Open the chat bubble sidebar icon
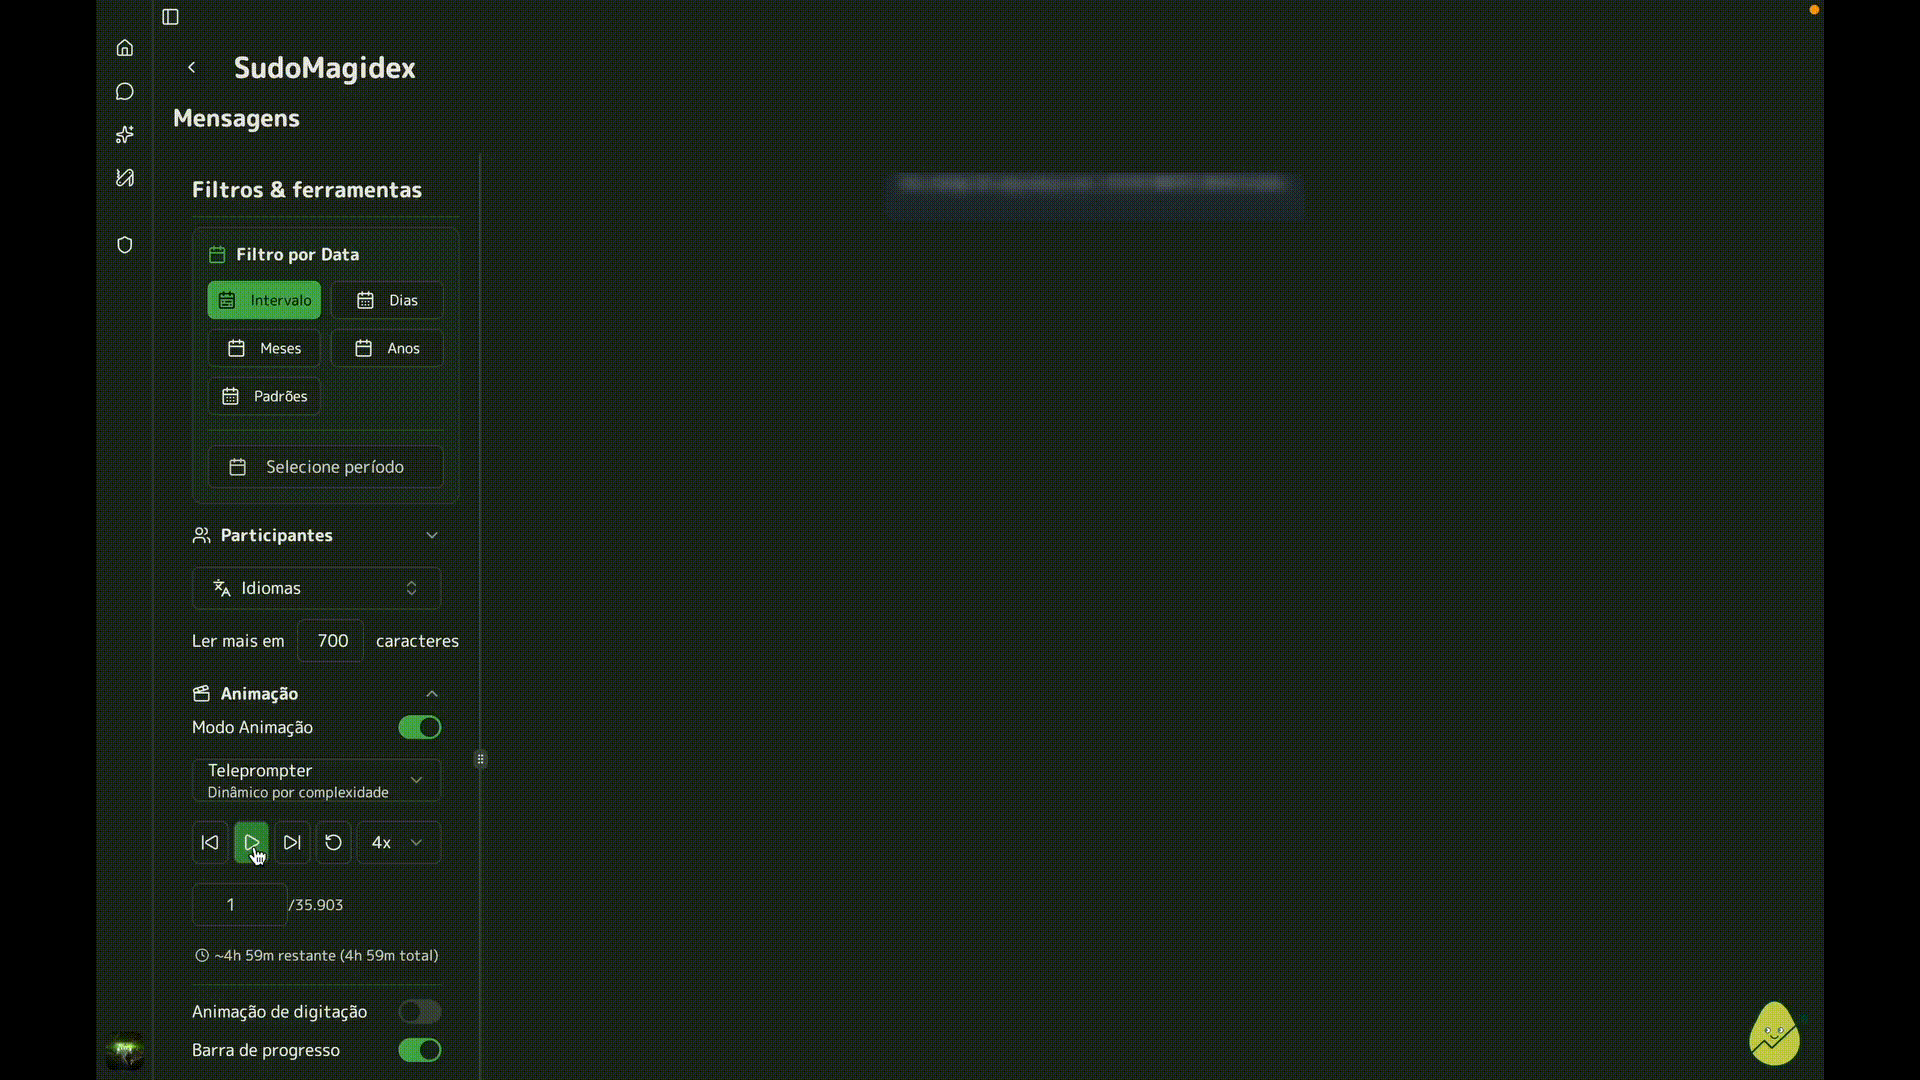This screenshot has width=1920, height=1080. tap(125, 92)
